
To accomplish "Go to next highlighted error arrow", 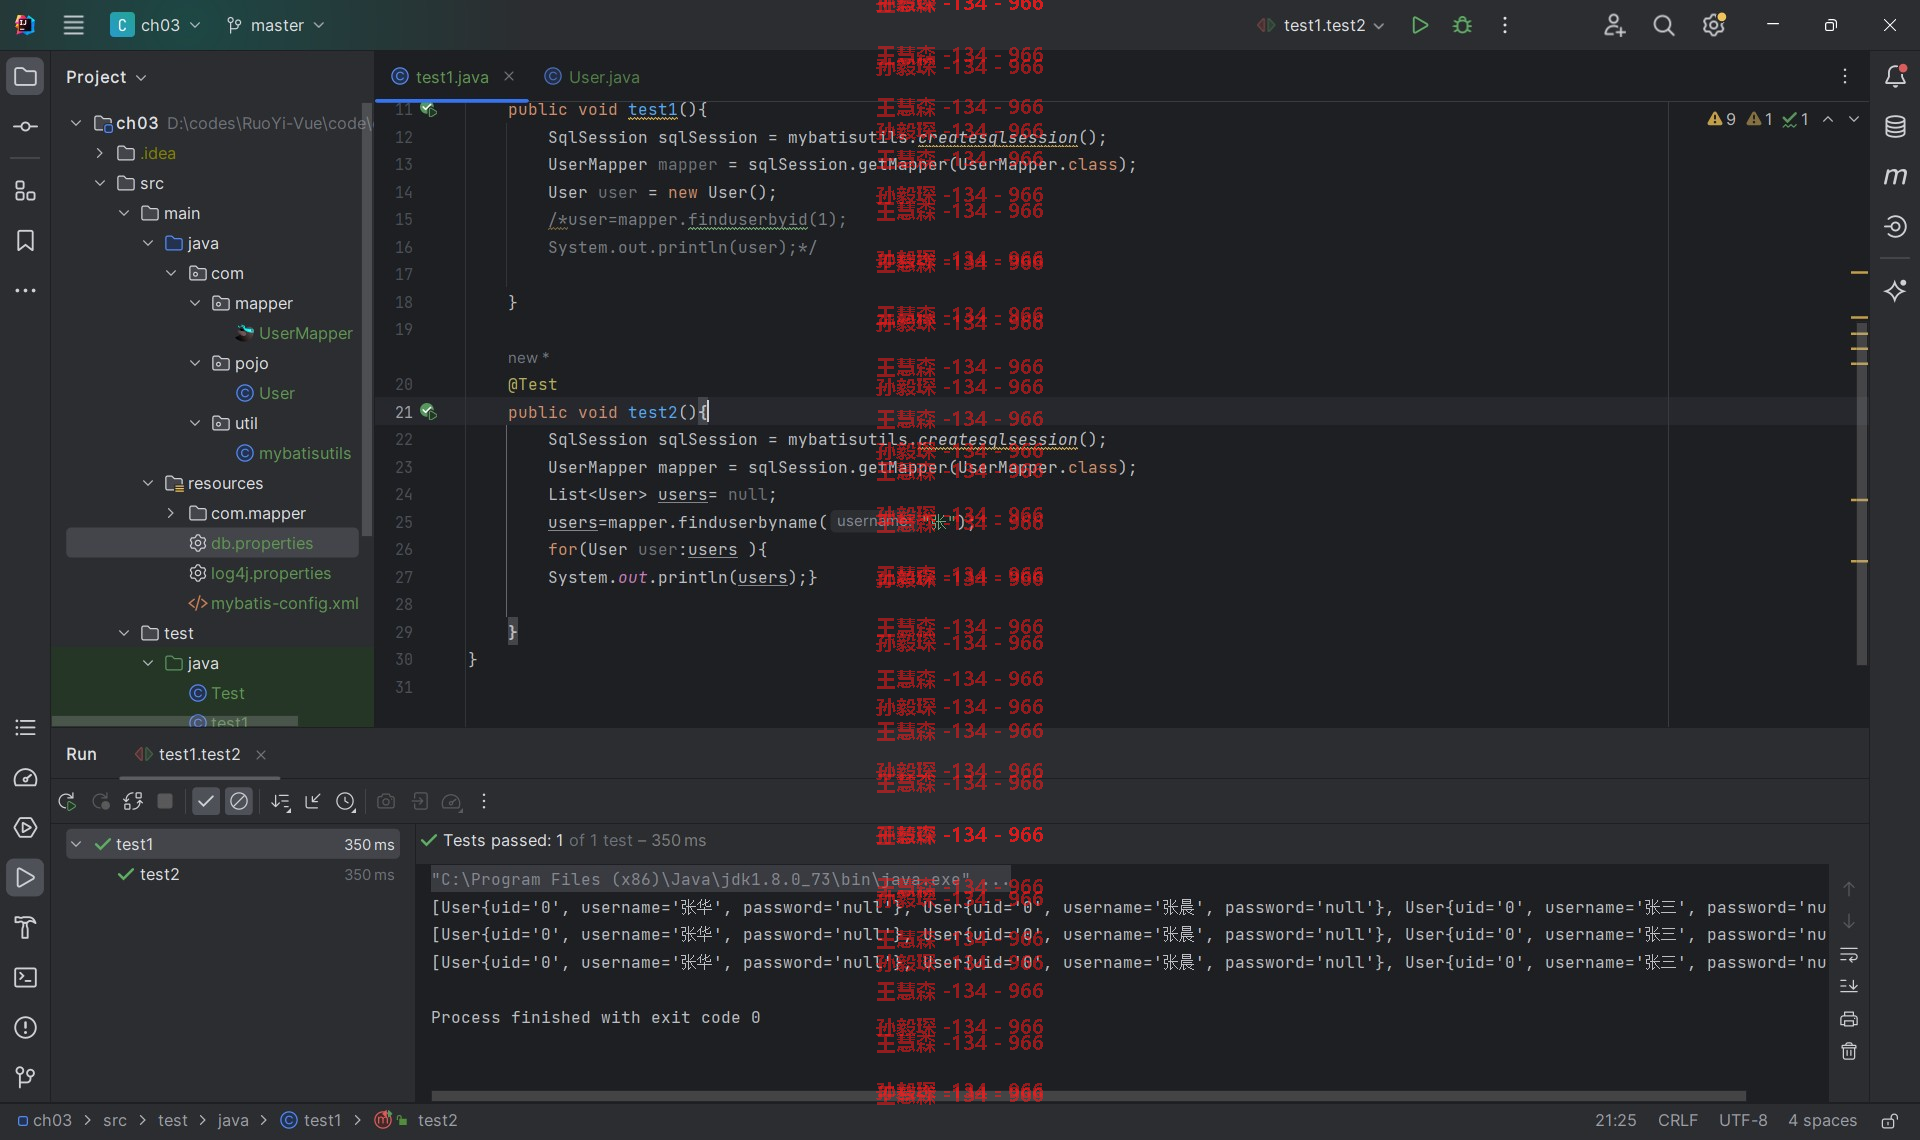I will pyautogui.click(x=1853, y=119).
